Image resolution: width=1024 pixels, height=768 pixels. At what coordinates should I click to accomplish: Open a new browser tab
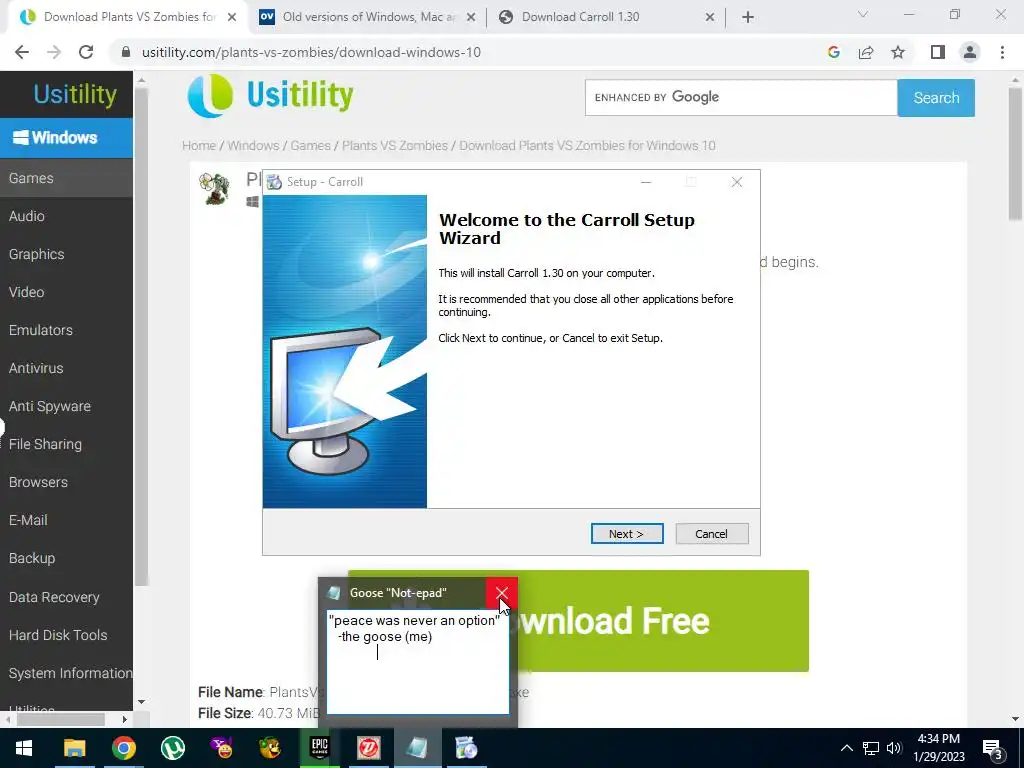pyautogui.click(x=748, y=17)
